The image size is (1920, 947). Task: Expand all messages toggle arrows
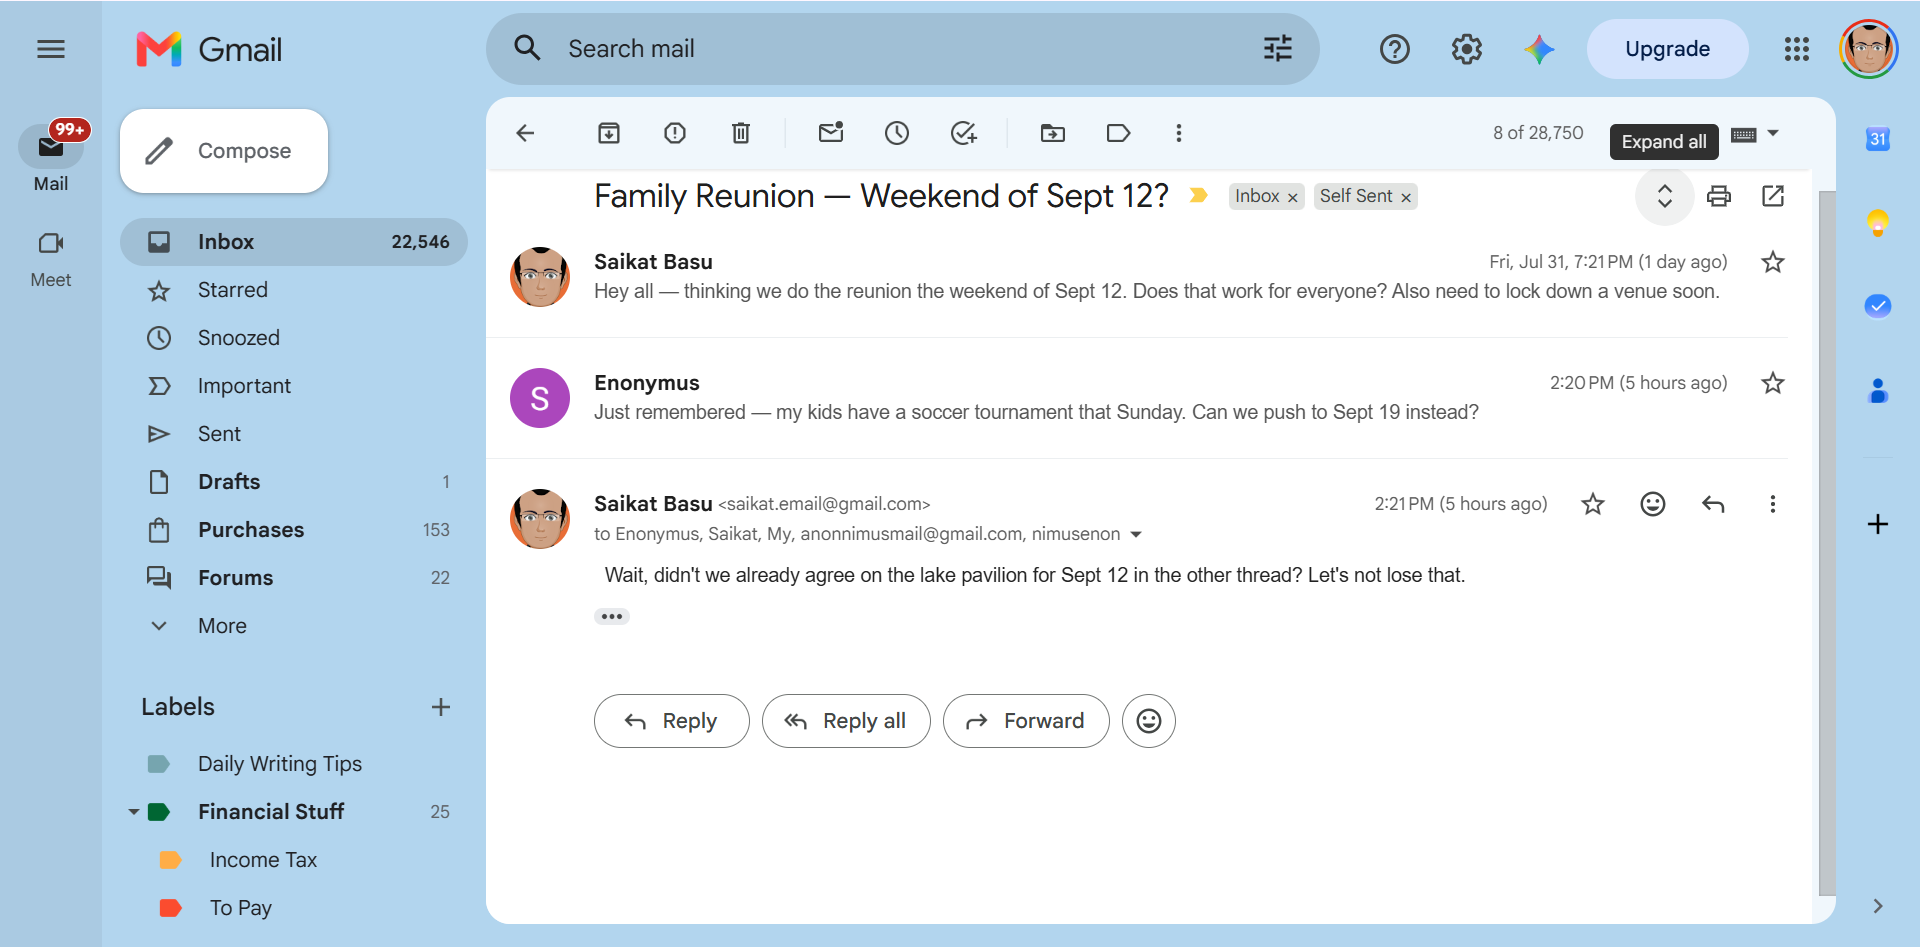[x=1665, y=196]
